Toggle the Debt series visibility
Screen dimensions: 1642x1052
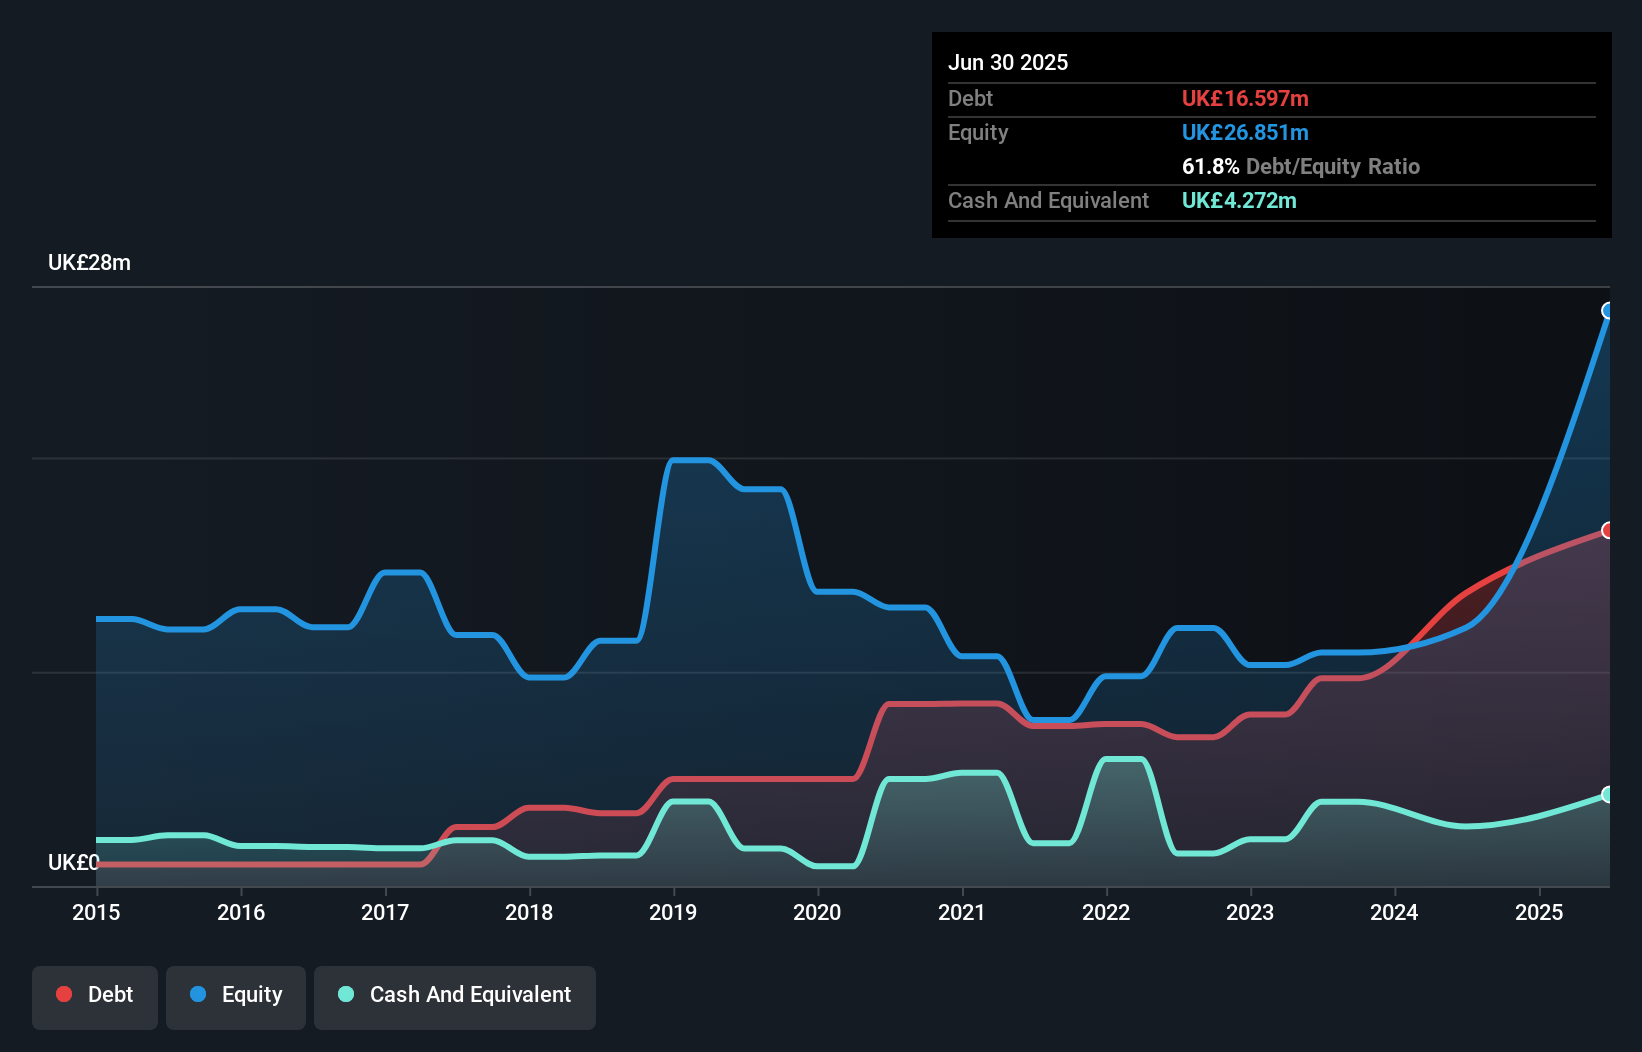[95, 995]
